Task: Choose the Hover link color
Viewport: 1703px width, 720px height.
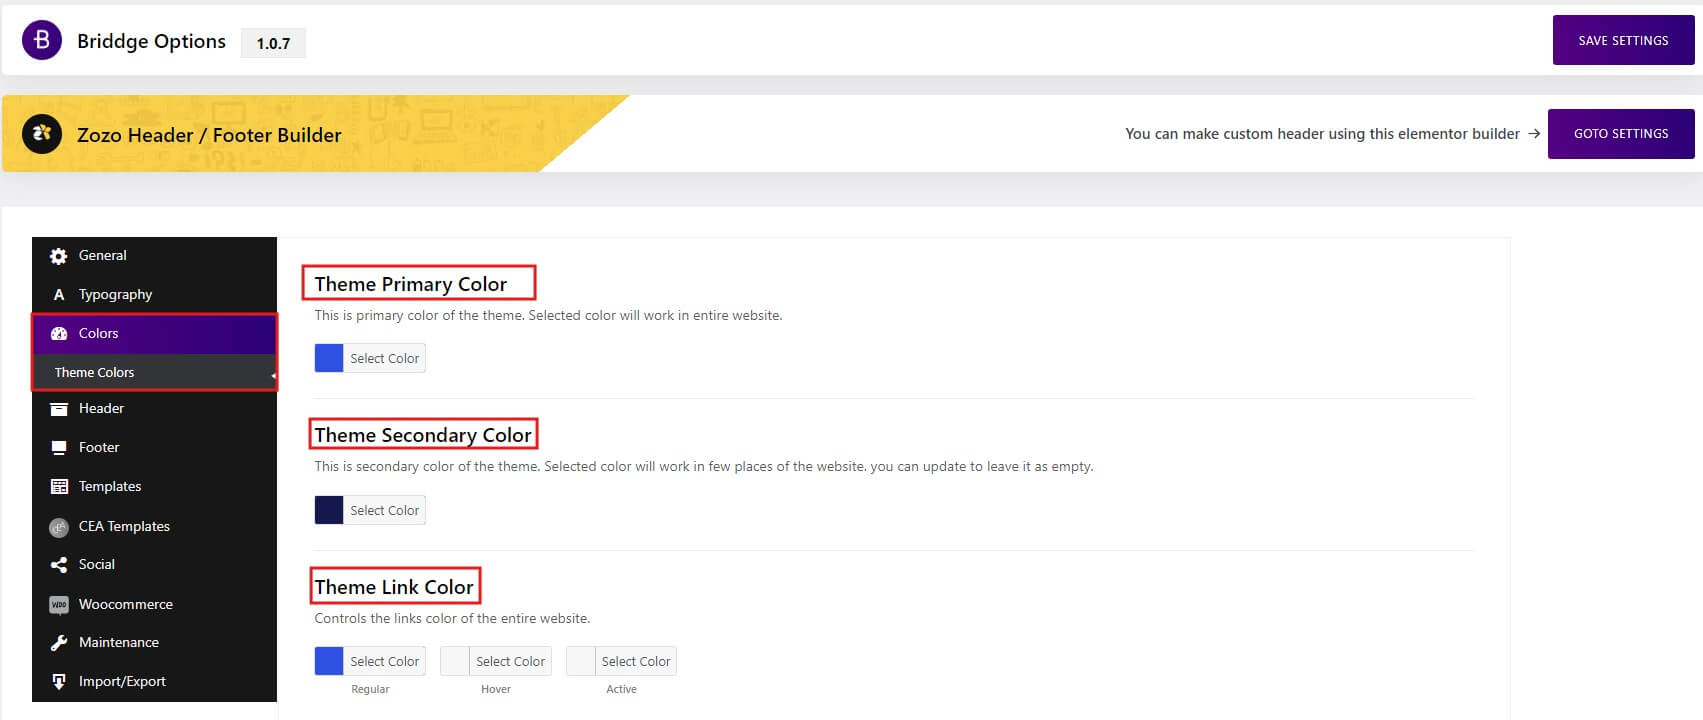Action: point(496,662)
